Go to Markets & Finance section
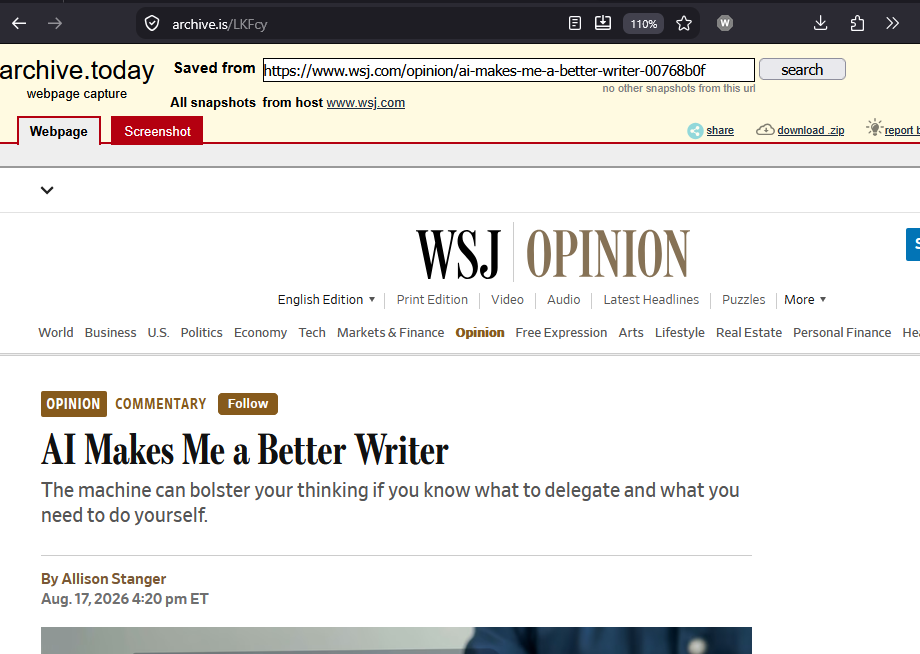 coord(391,333)
